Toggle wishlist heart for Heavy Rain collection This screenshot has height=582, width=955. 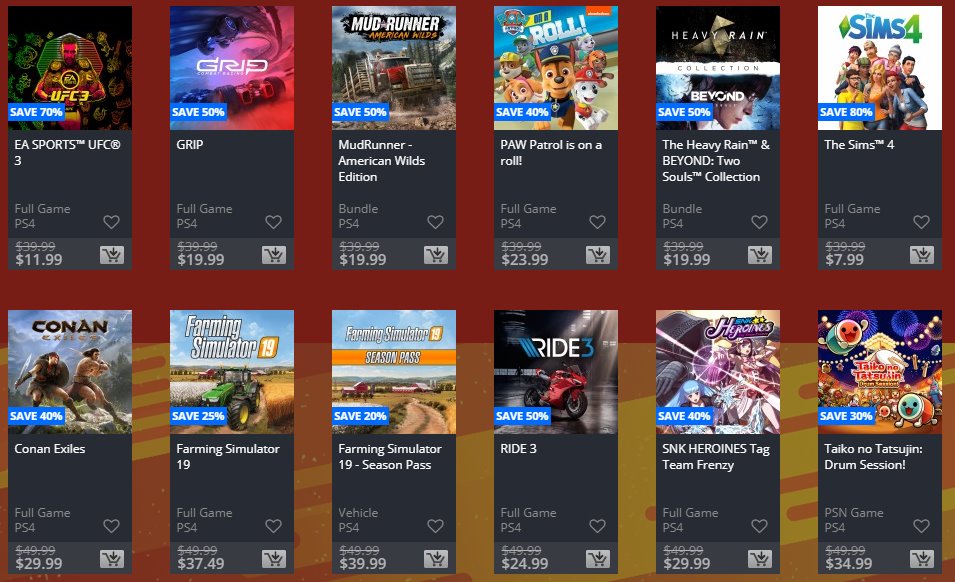tap(759, 222)
